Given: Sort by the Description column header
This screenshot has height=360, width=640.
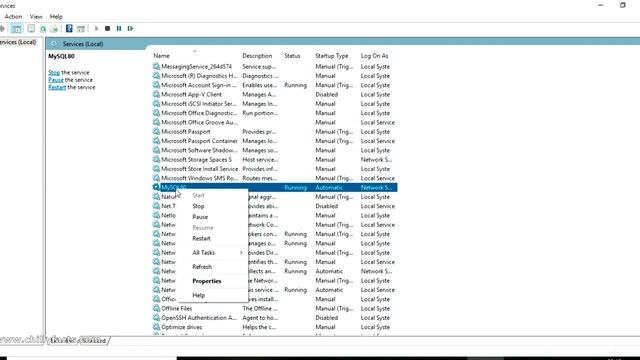Looking at the screenshot, I should 257,56.
